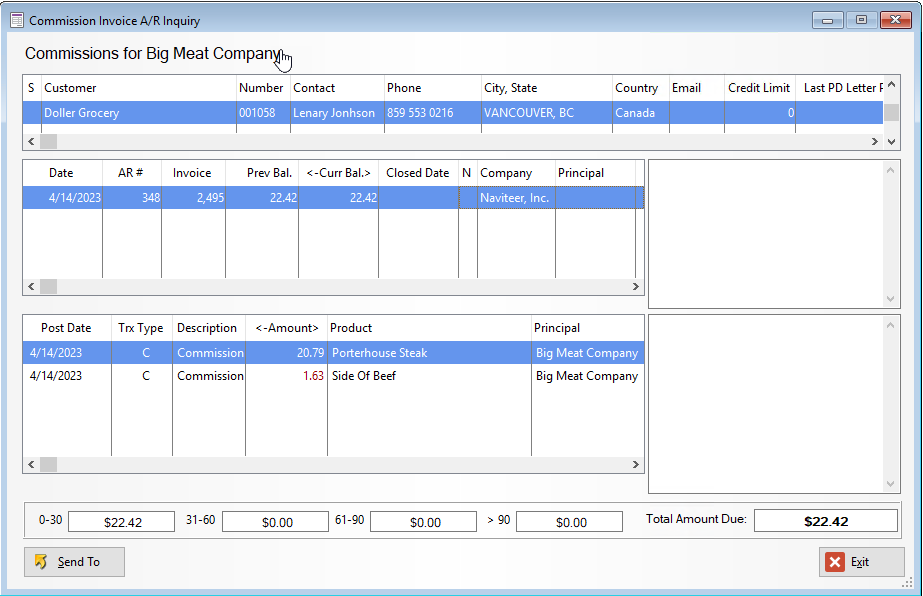Viewport: 923px width, 596px height.
Task: Click the AR # column header
Action: (132, 173)
